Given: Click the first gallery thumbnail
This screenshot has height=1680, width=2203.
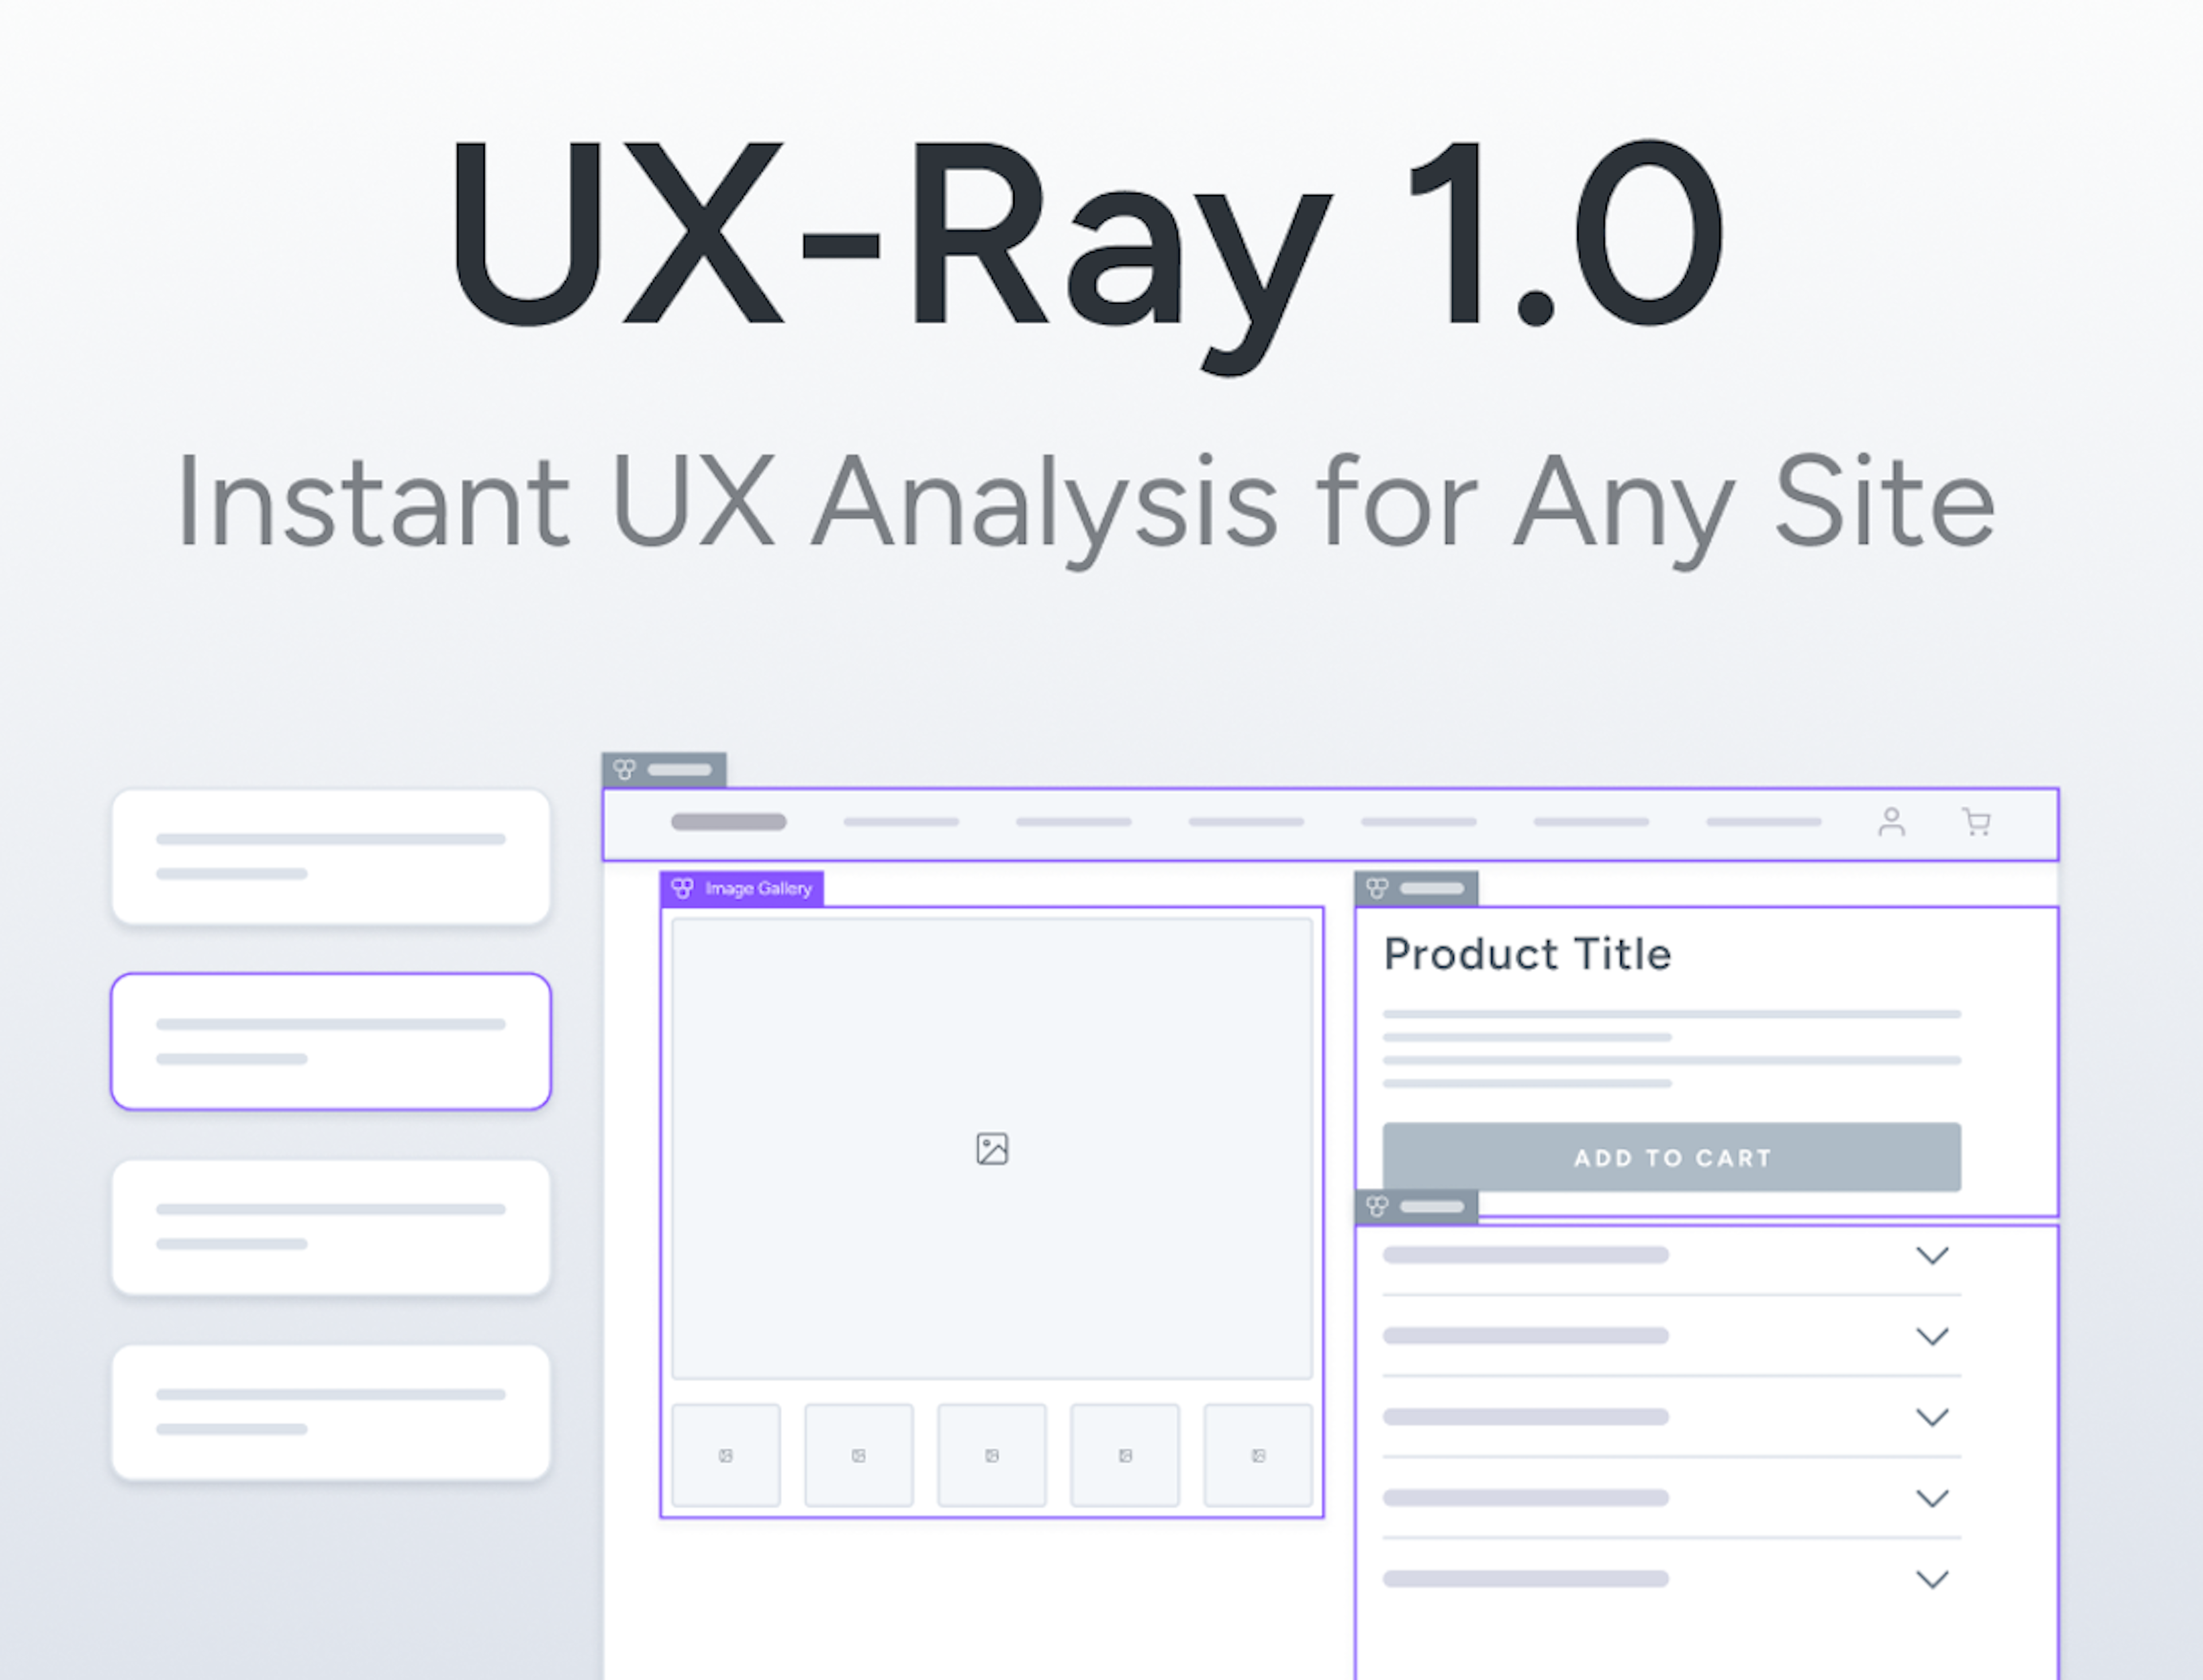Looking at the screenshot, I should pos(726,1455).
